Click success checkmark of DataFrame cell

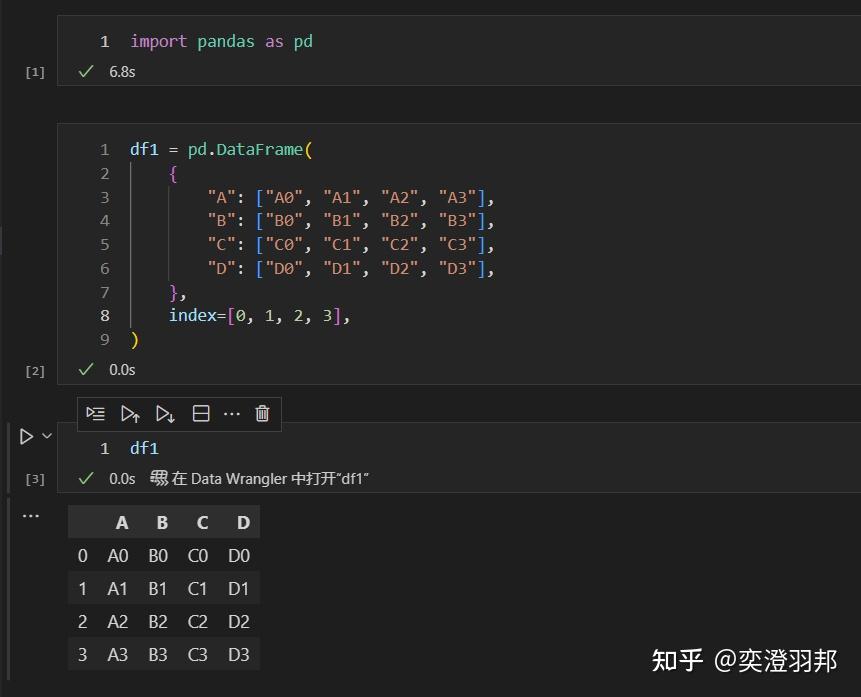[x=87, y=369]
